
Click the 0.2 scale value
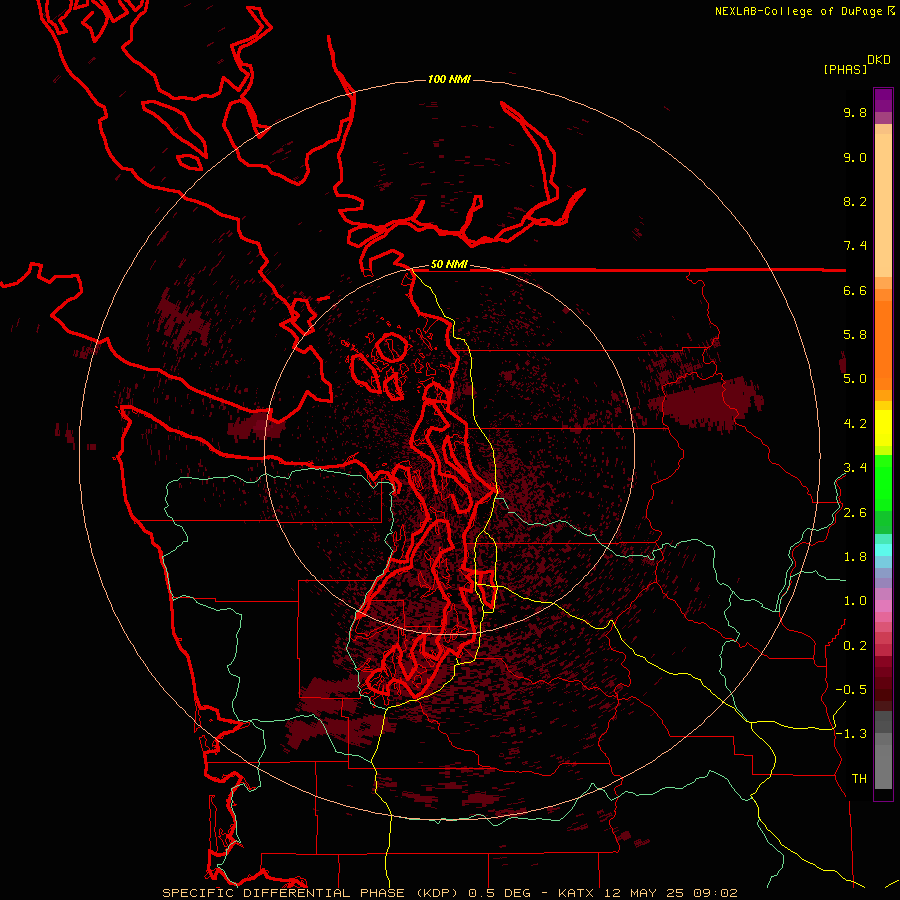point(855,646)
